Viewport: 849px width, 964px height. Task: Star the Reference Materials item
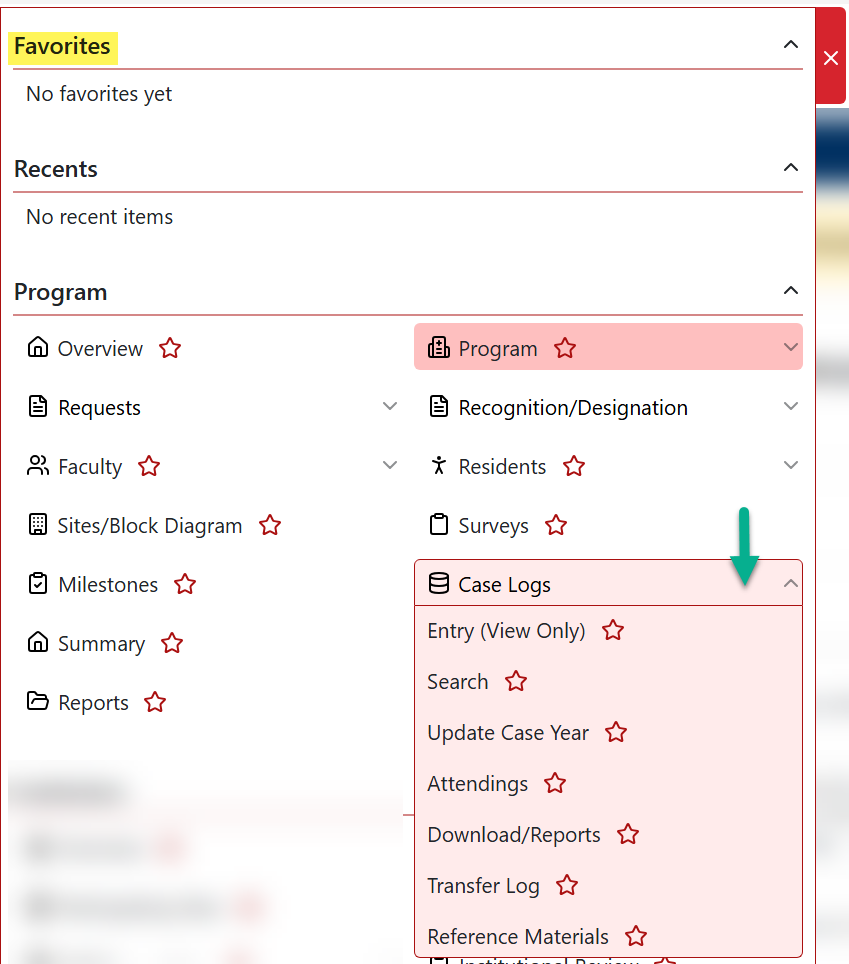[636, 936]
